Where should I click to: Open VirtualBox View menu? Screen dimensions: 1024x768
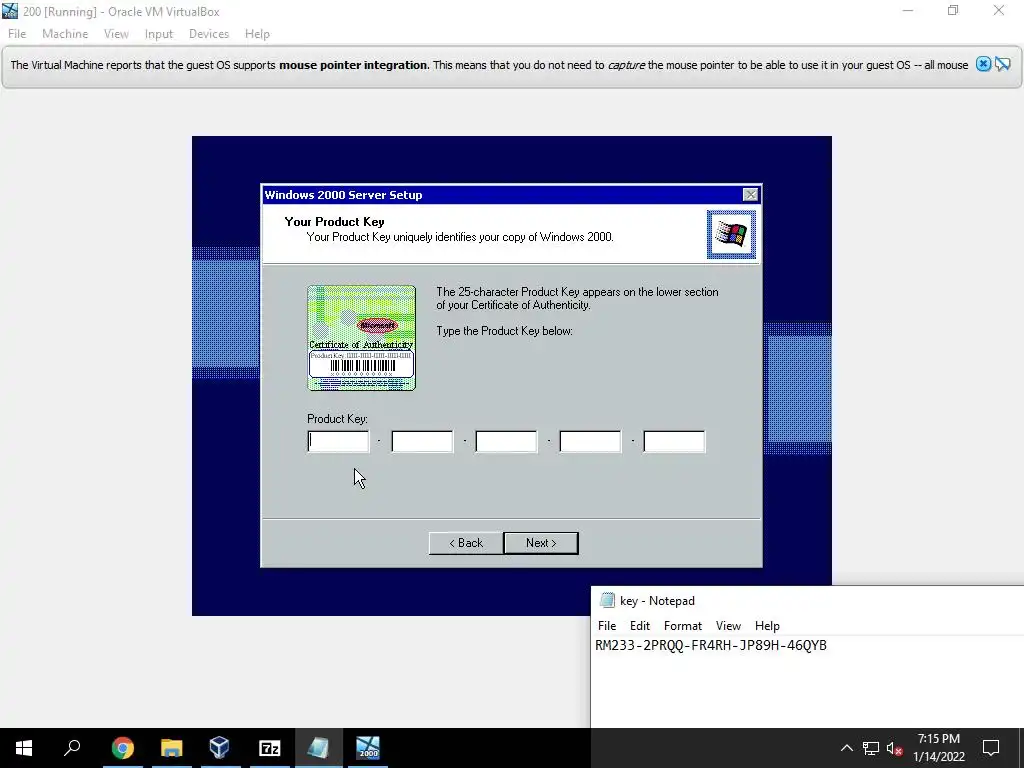click(116, 34)
